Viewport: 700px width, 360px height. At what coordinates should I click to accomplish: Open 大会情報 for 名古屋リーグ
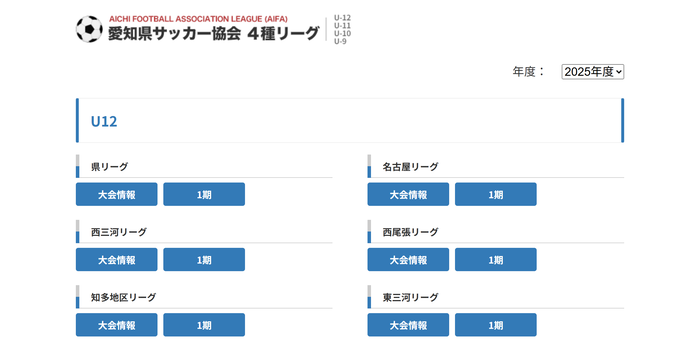tap(408, 194)
